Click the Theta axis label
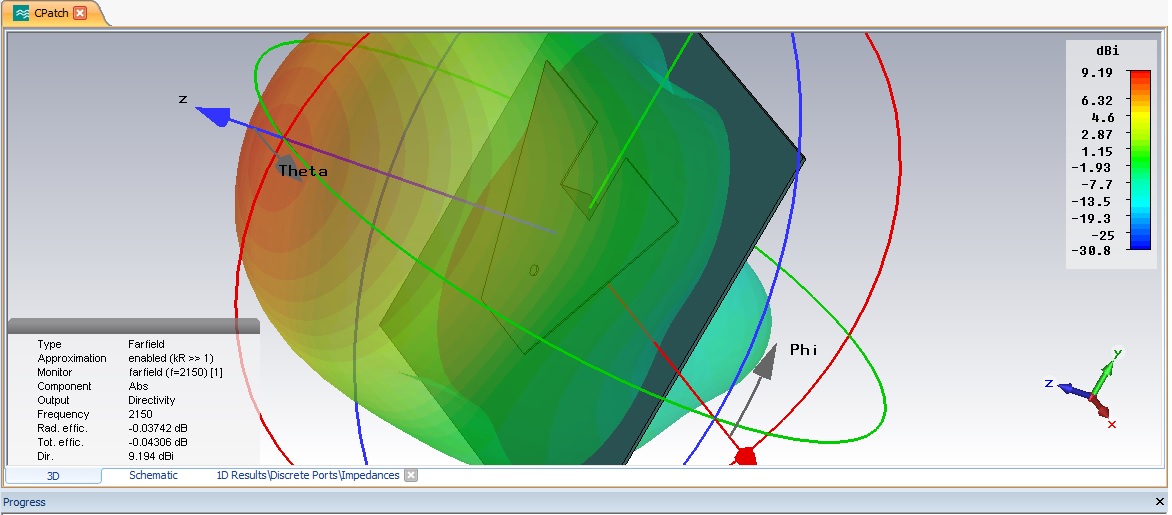Viewport: 1172px width, 515px height. tap(303, 171)
